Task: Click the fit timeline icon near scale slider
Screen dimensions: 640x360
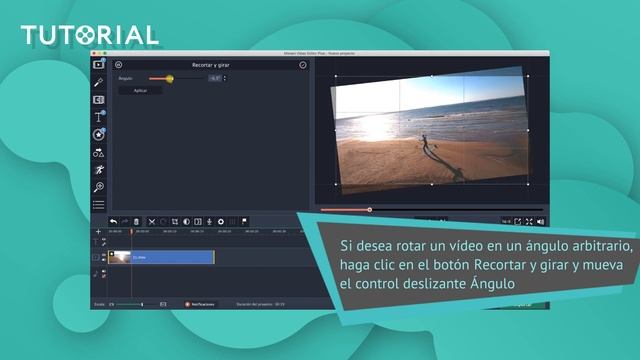Action: click(x=163, y=304)
